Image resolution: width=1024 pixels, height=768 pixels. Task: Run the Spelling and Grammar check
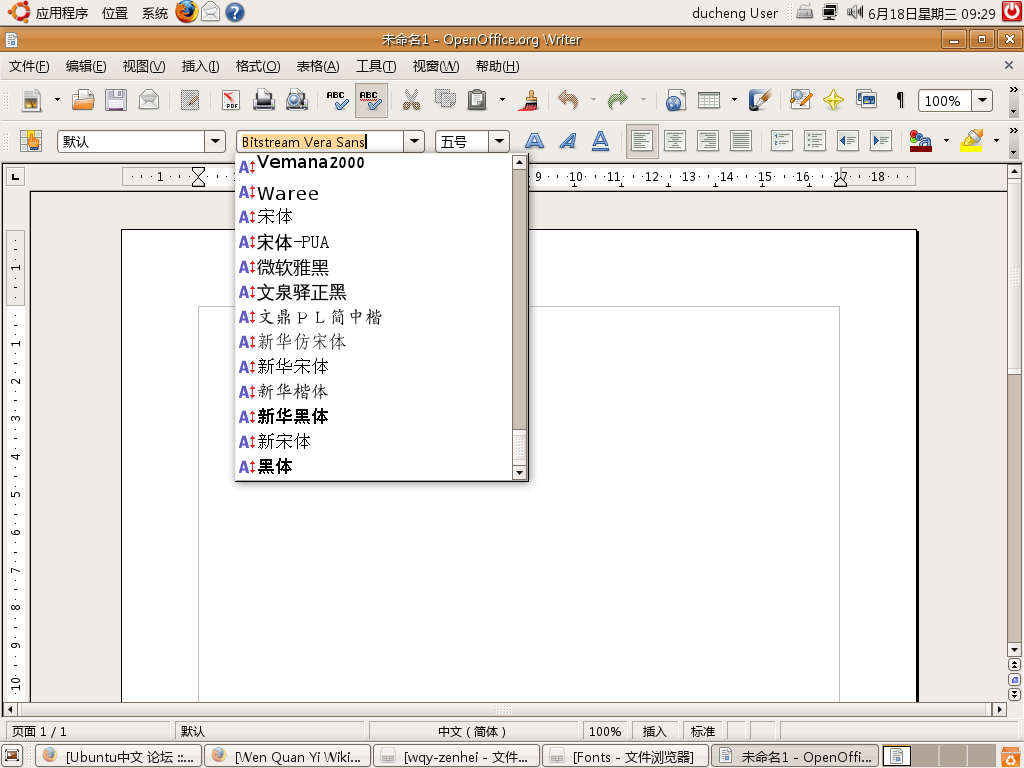coord(338,101)
